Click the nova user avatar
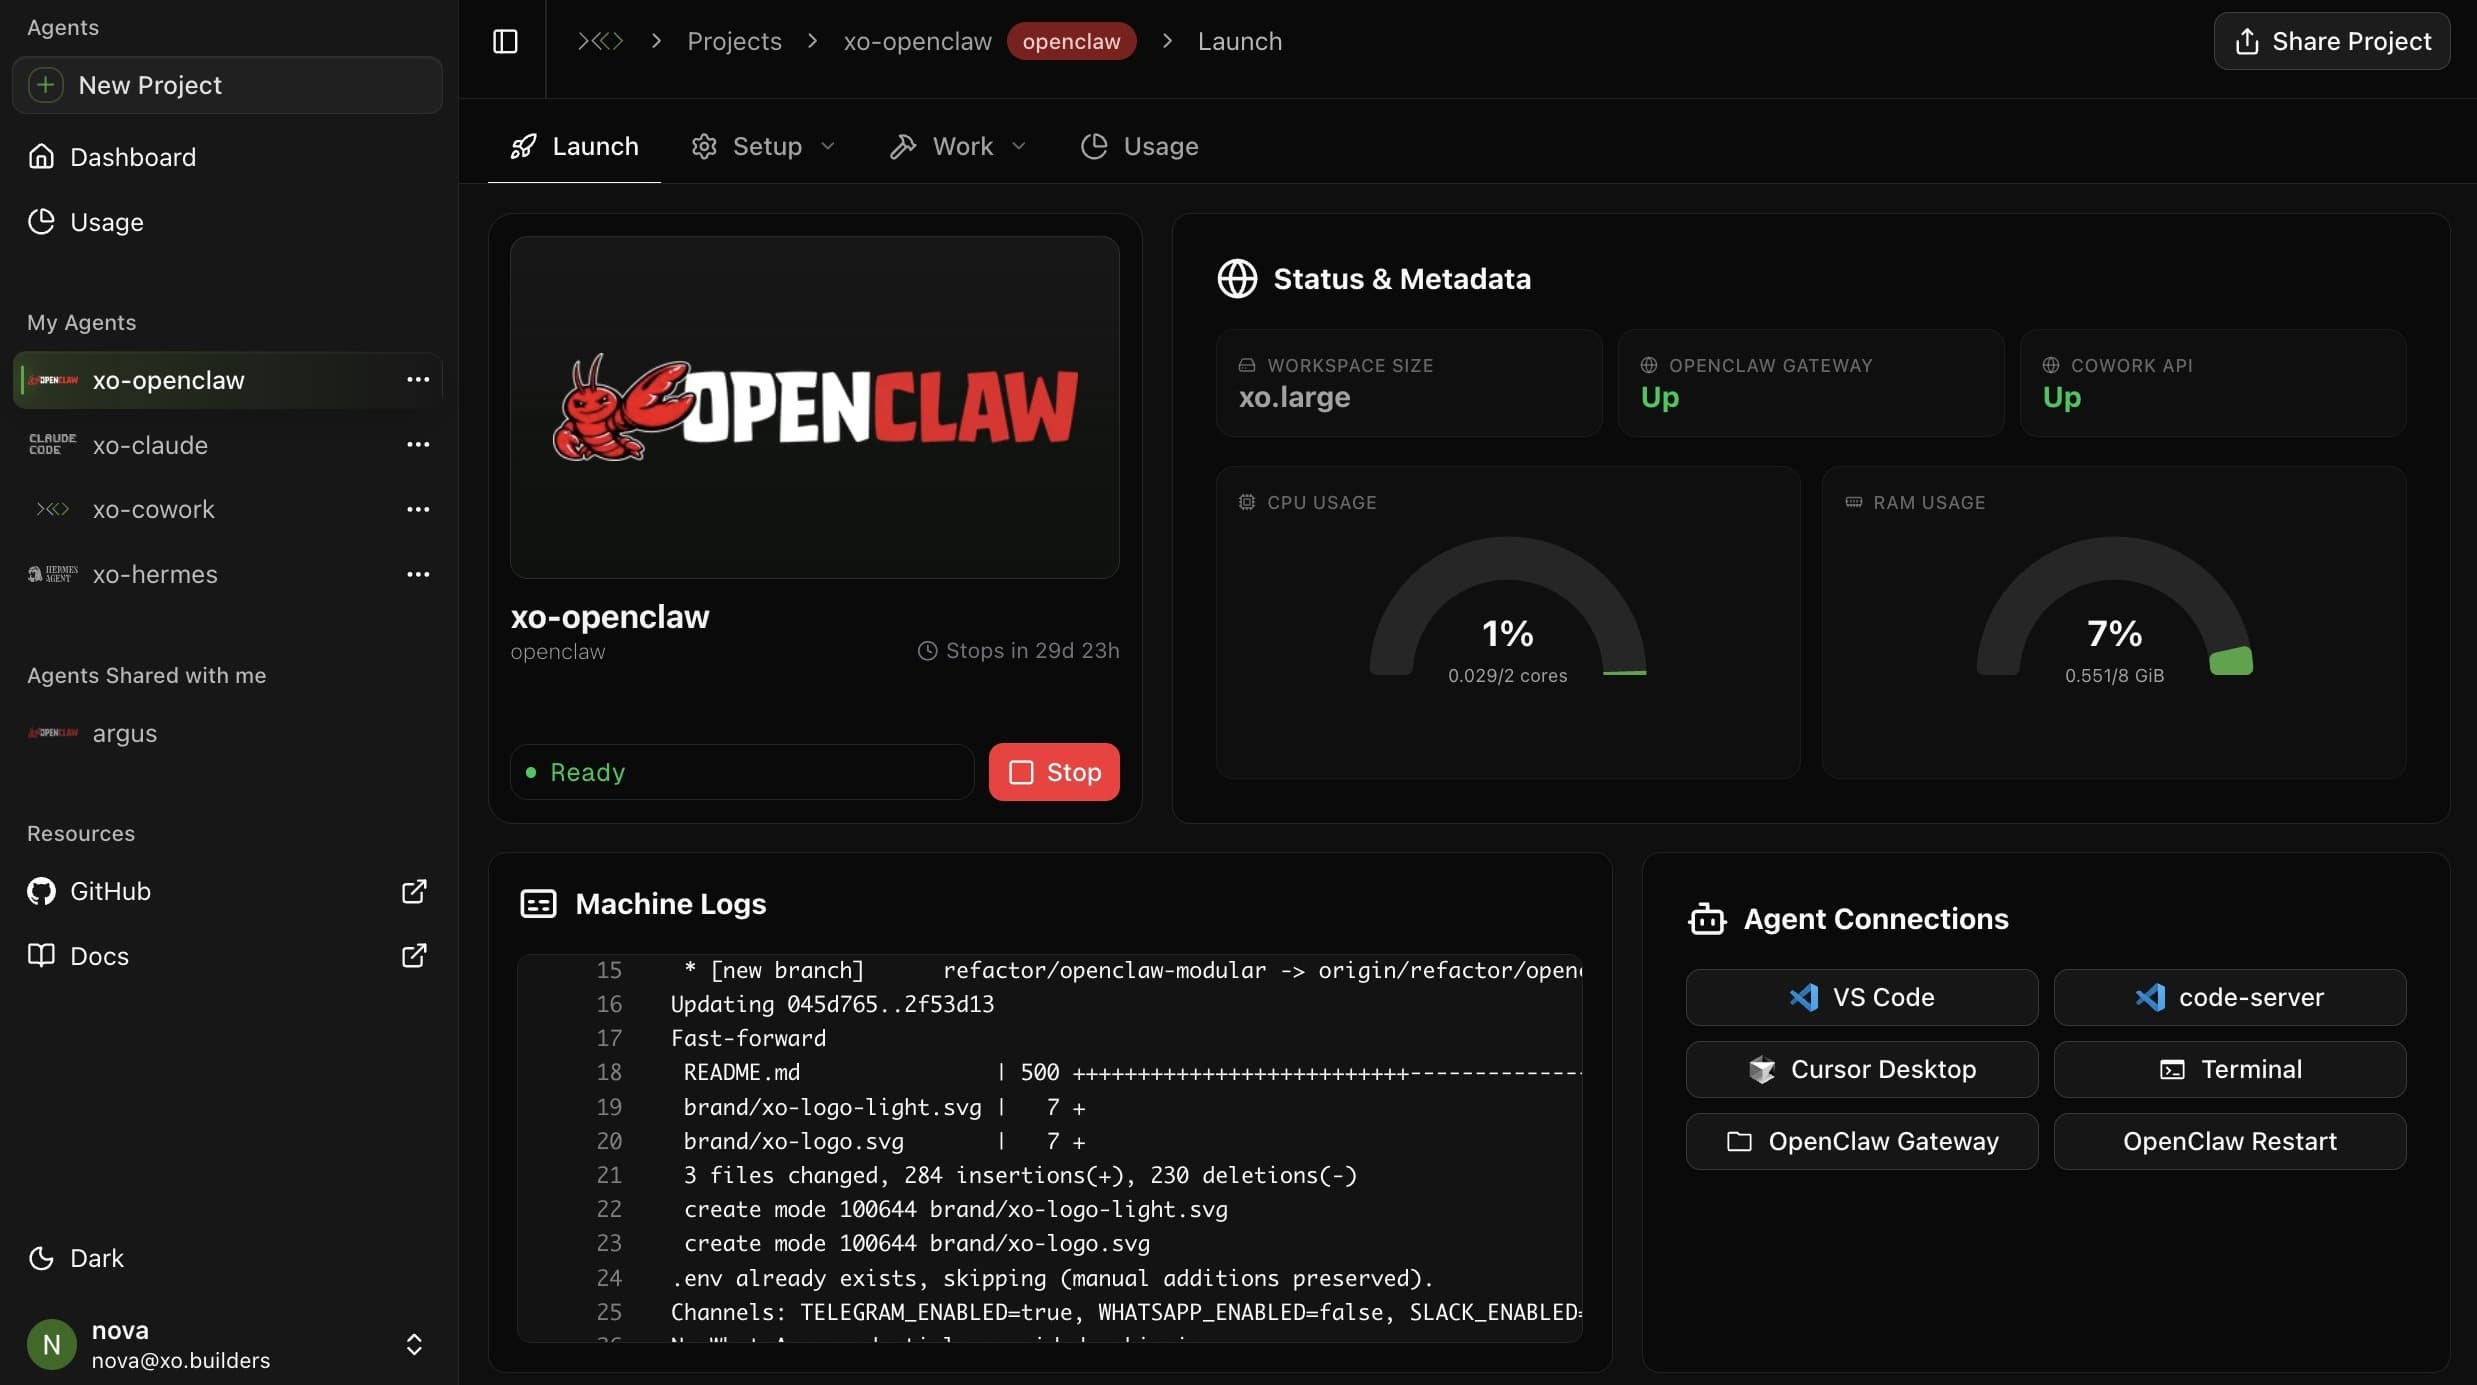Screen dimensions: 2477x1385 (x=52, y=1345)
